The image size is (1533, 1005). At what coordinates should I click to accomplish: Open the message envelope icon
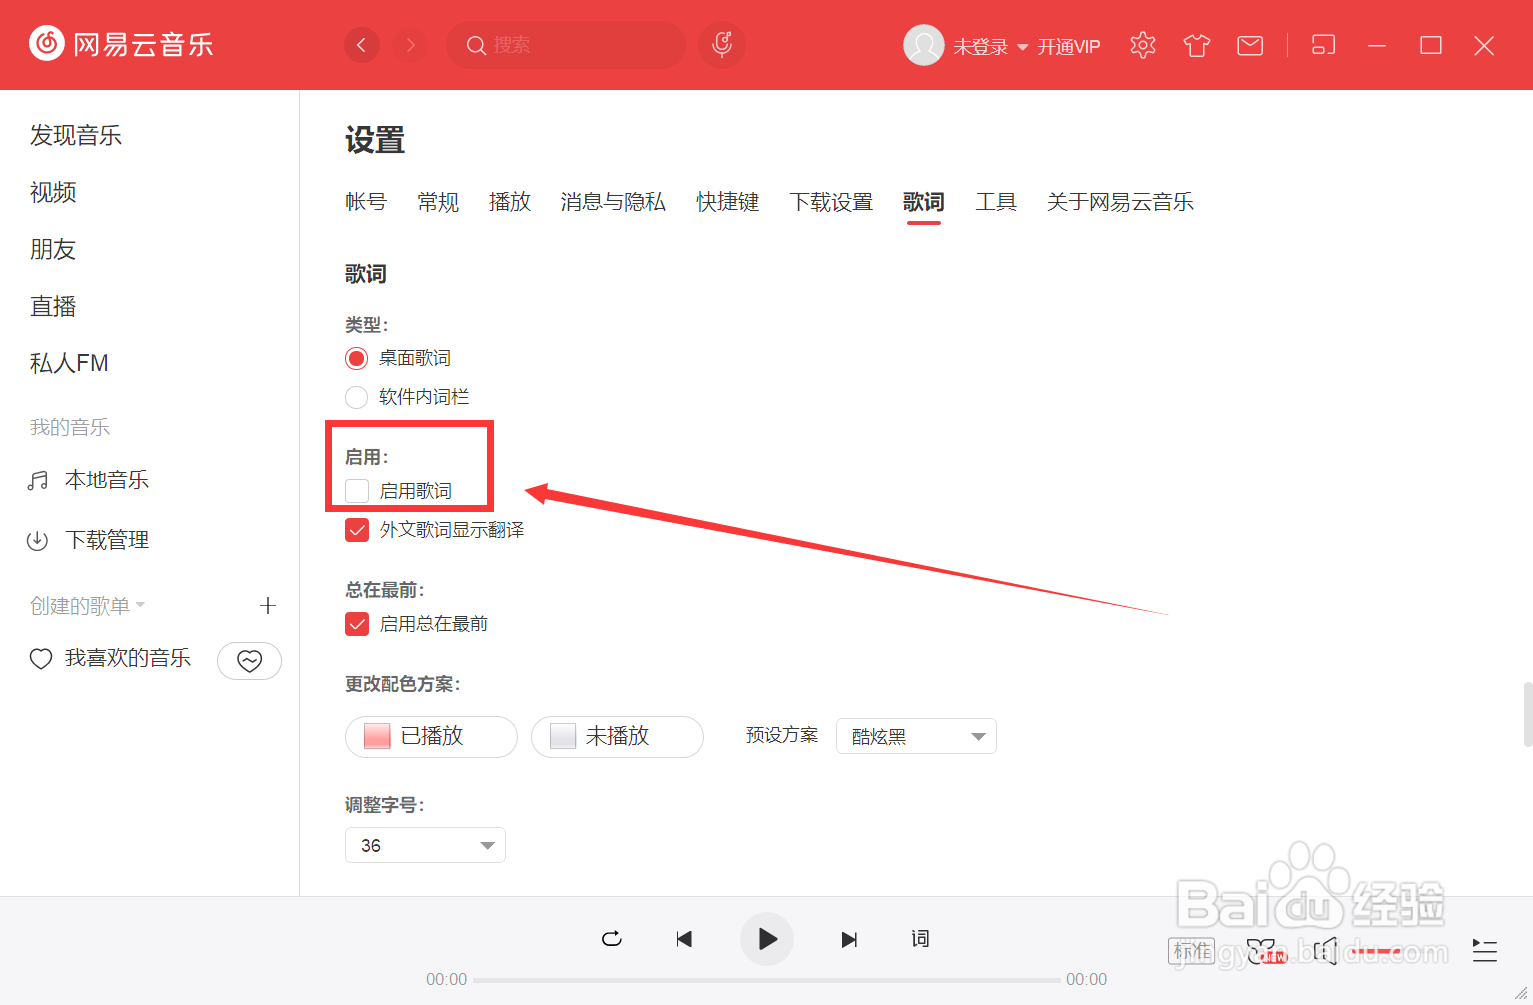pyautogui.click(x=1249, y=45)
